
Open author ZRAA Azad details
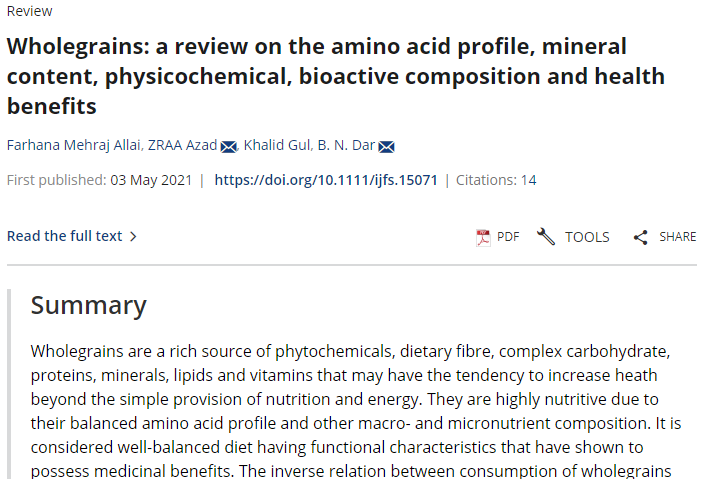tap(182, 145)
